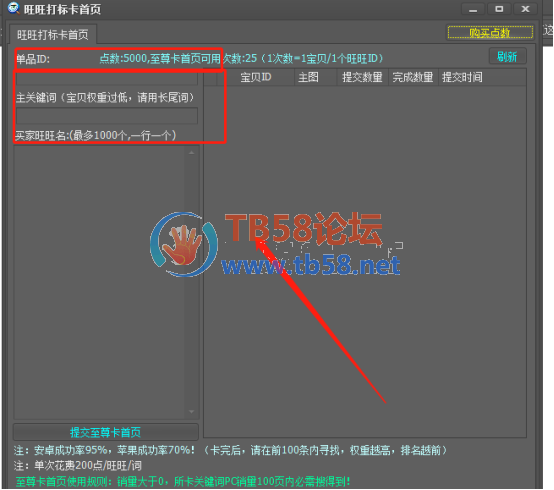Click the app icon in title bar
Screen dimensions: 554x490
coord(13,8)
